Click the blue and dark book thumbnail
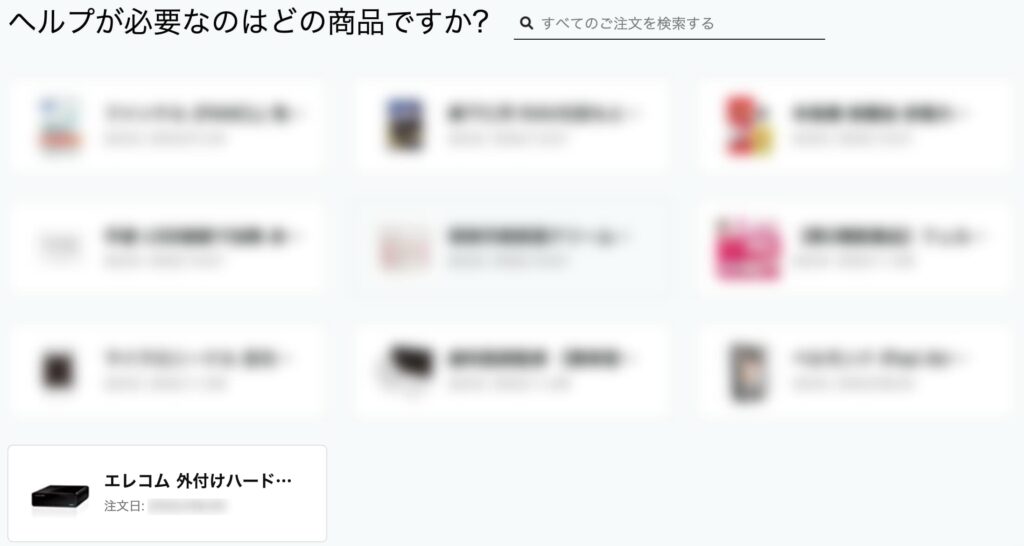Screen dimensions: 1024x546 404,124
